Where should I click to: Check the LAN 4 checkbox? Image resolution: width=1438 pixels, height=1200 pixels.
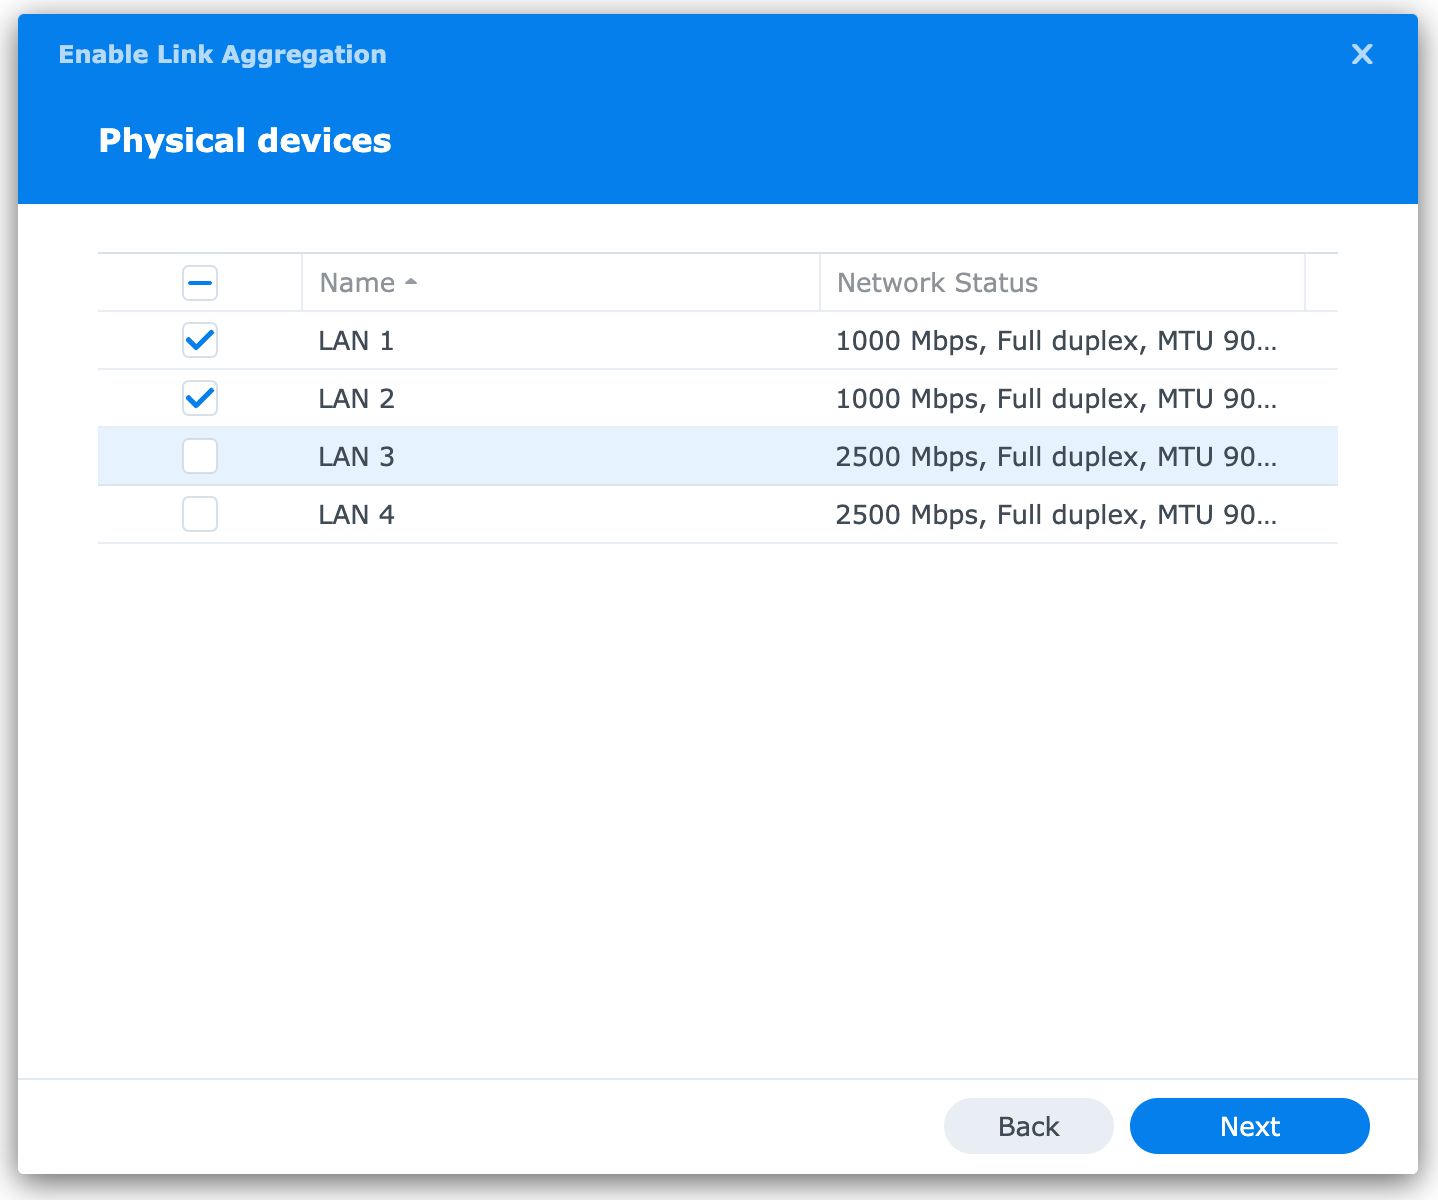[200, 515]
